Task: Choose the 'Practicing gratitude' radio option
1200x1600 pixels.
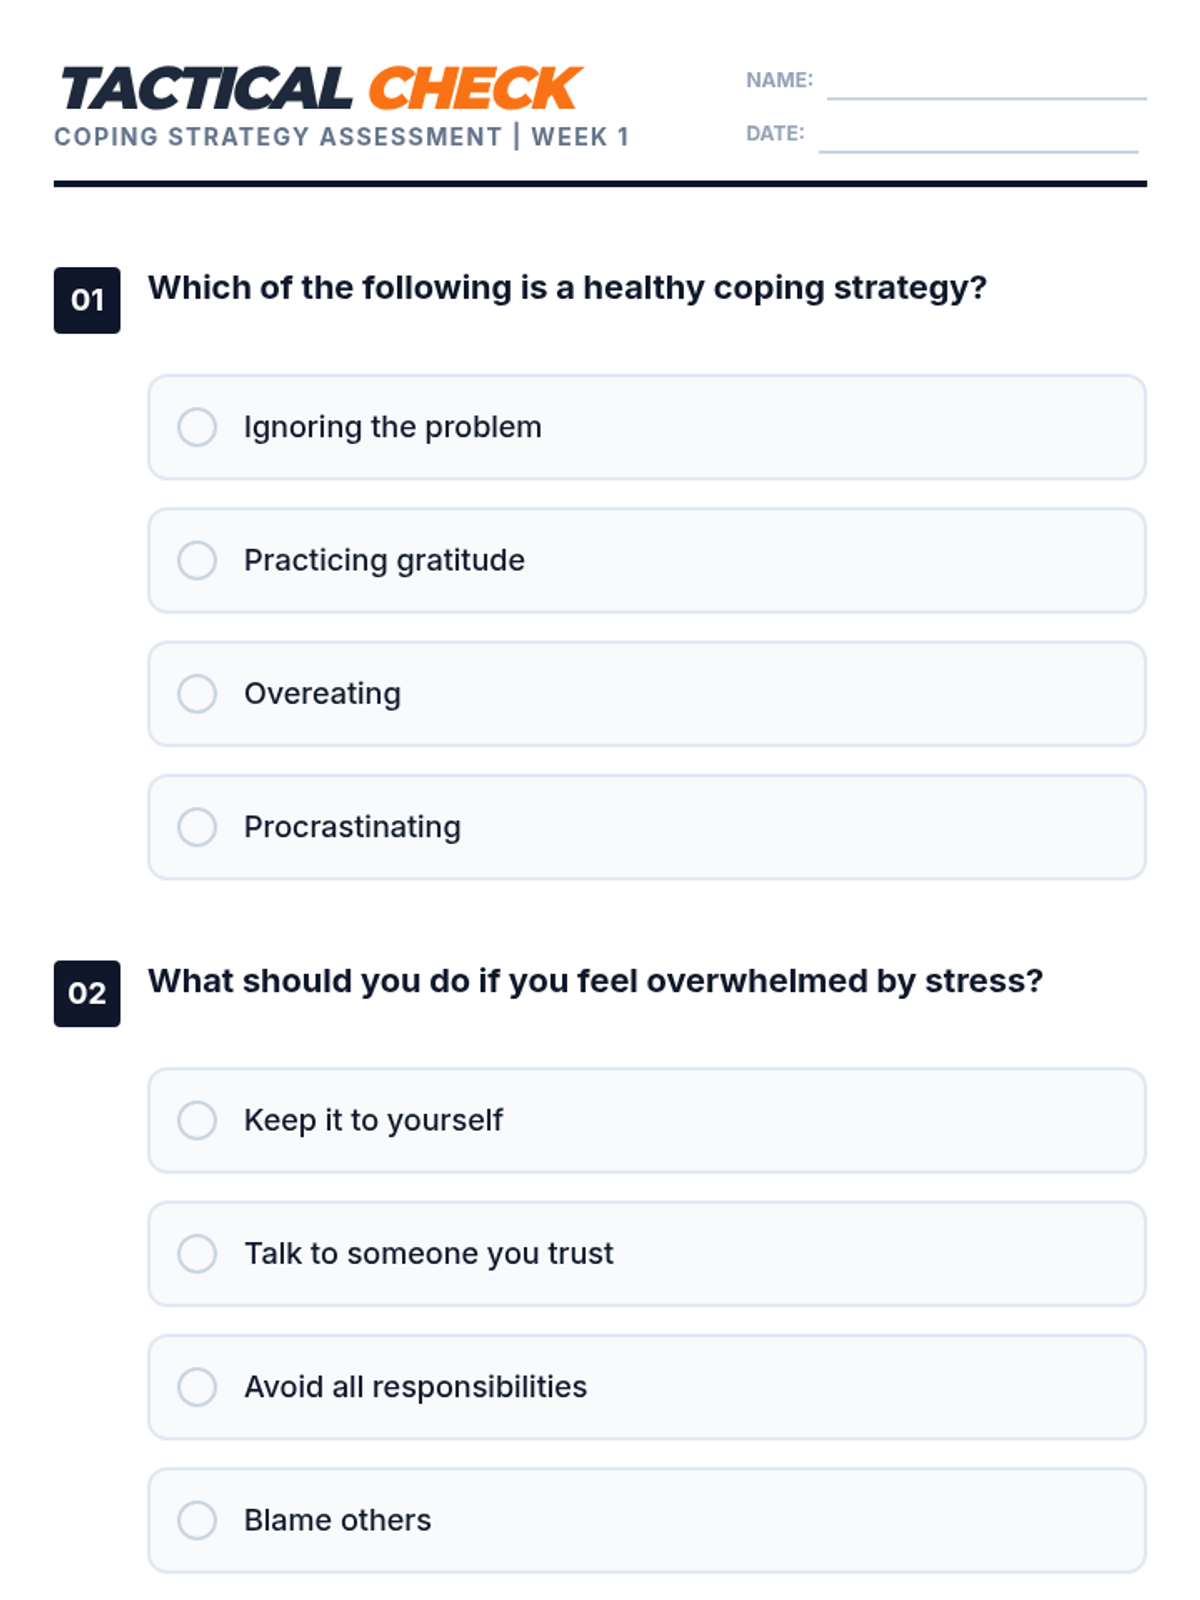Action: (197, 560)
